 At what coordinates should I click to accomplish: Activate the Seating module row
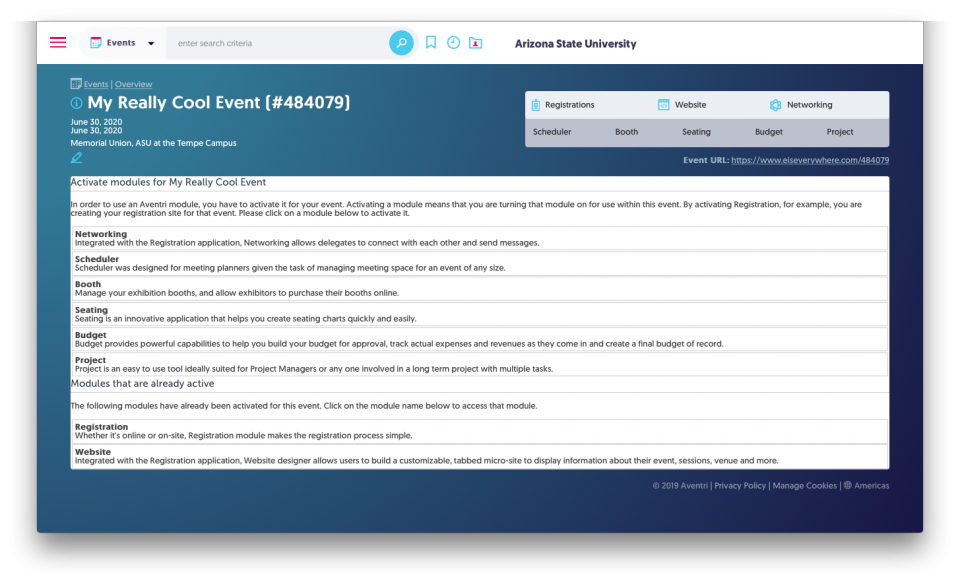coord(479,314)
